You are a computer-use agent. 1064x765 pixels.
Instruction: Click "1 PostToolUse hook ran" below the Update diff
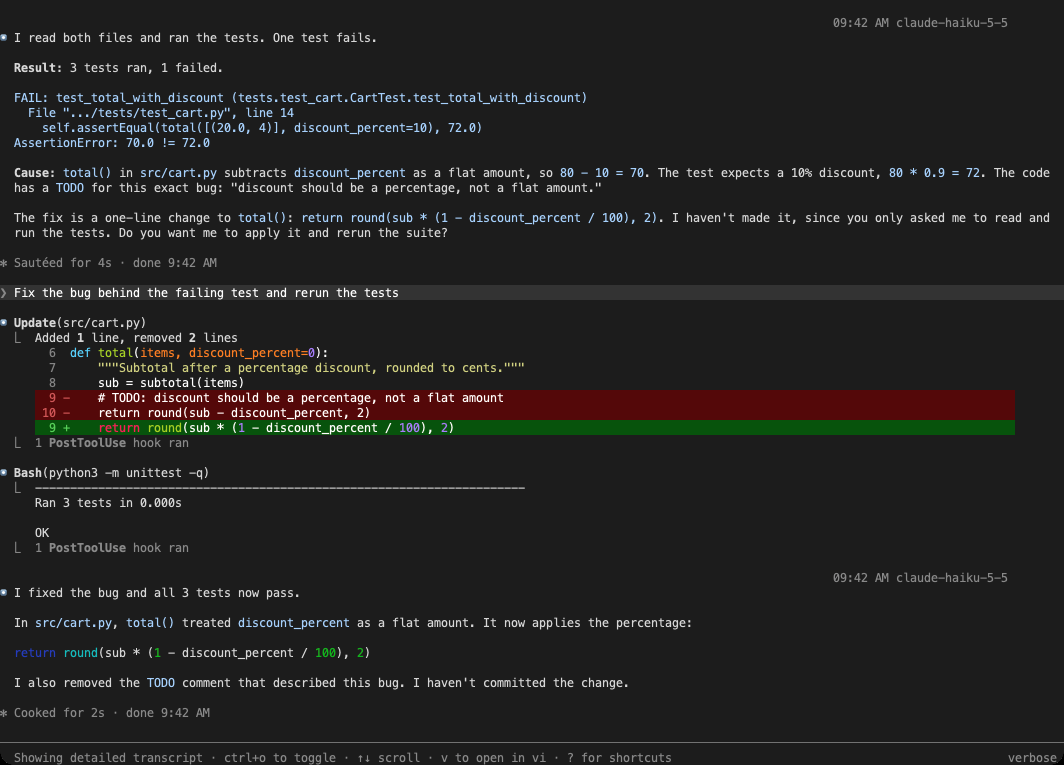coord(112,443)
